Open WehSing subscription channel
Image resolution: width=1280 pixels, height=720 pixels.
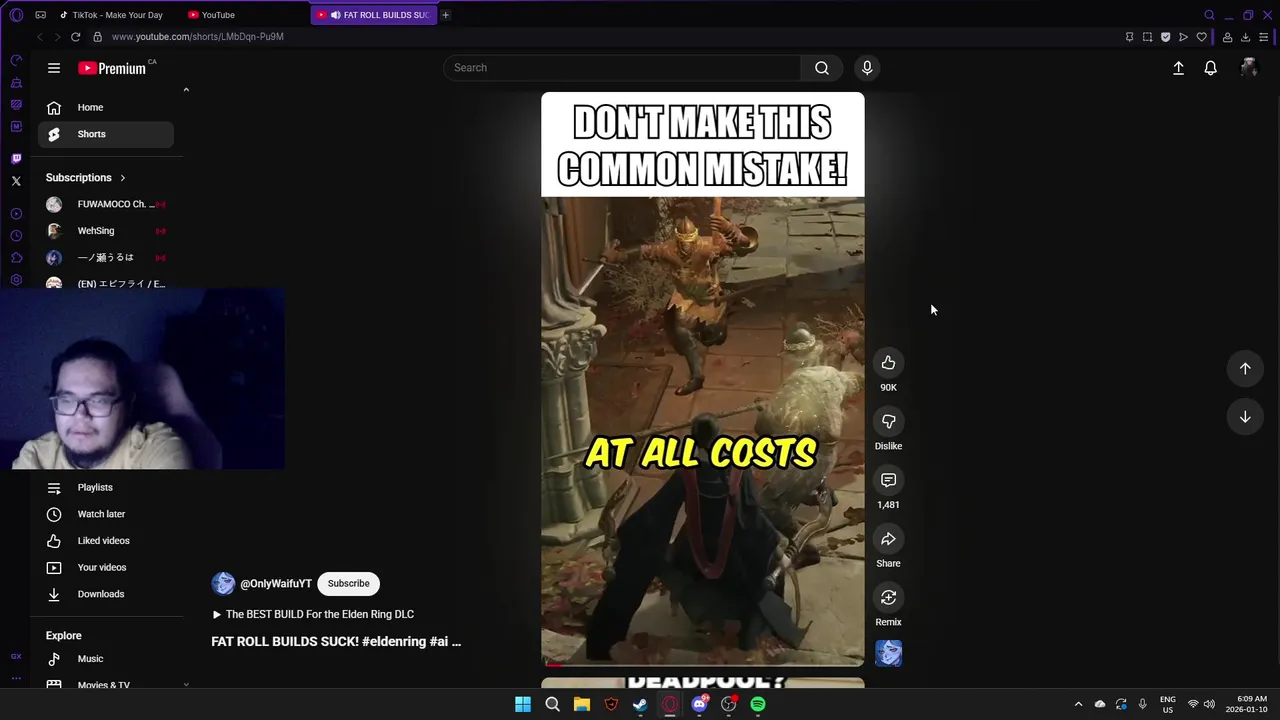tap(106, 231)
